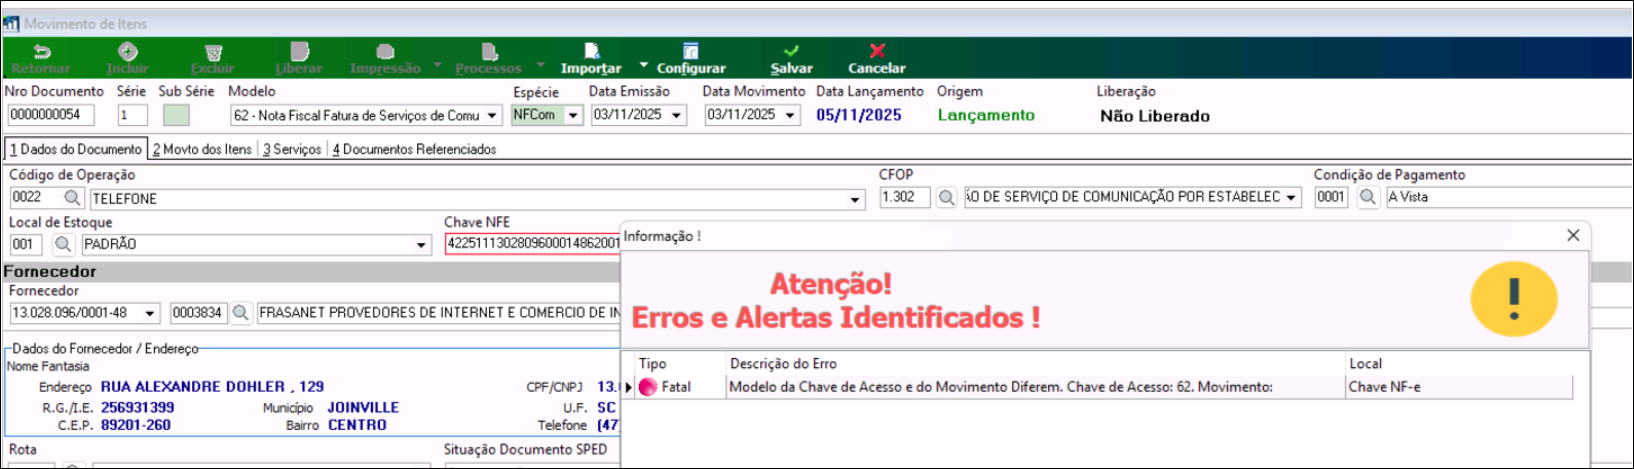Click the Série input field
This screenshot has height=469, width=1634.
[132, 115]
